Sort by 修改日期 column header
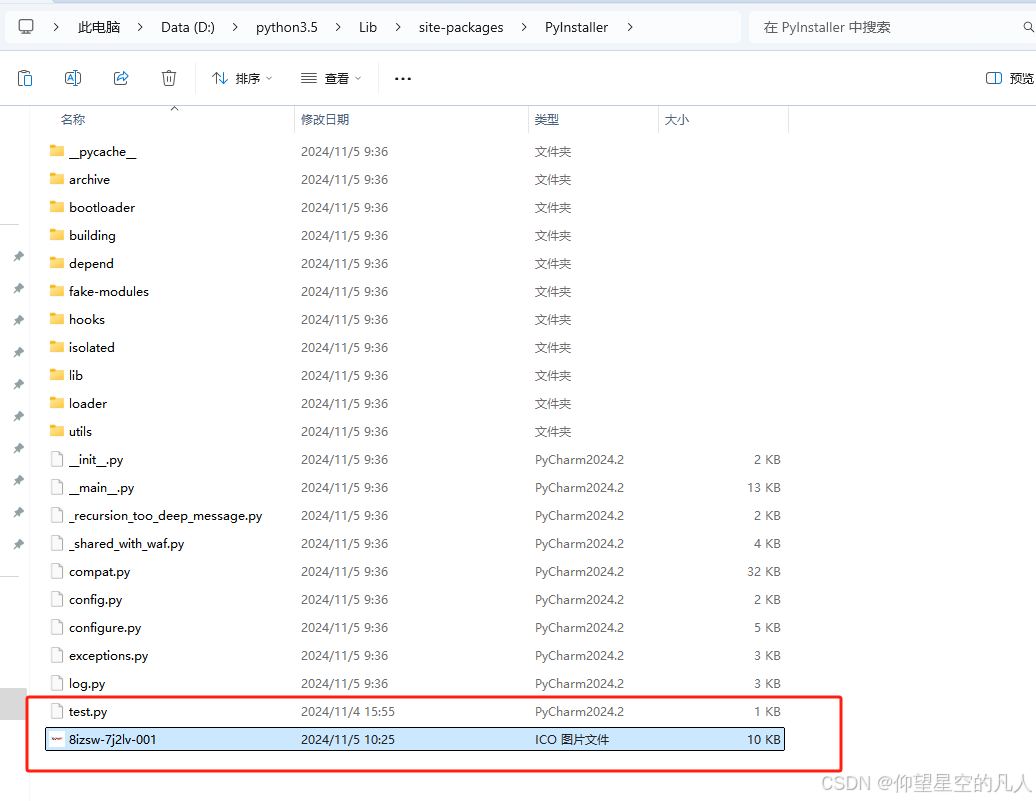Image resolution: width=1036 pixels, height=801 pixels. (325, 120)
